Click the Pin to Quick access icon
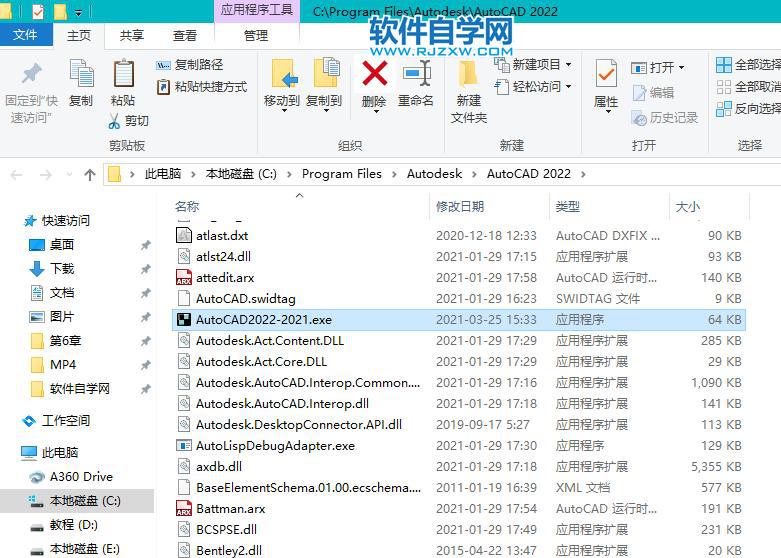Image resolution: width=781 pixels, height=558 pixels. [x=31, y=74]
